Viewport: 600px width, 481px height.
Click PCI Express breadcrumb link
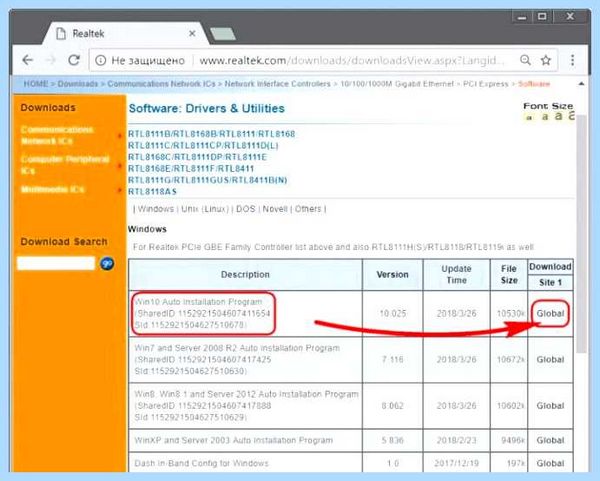(x=486, y=84)
